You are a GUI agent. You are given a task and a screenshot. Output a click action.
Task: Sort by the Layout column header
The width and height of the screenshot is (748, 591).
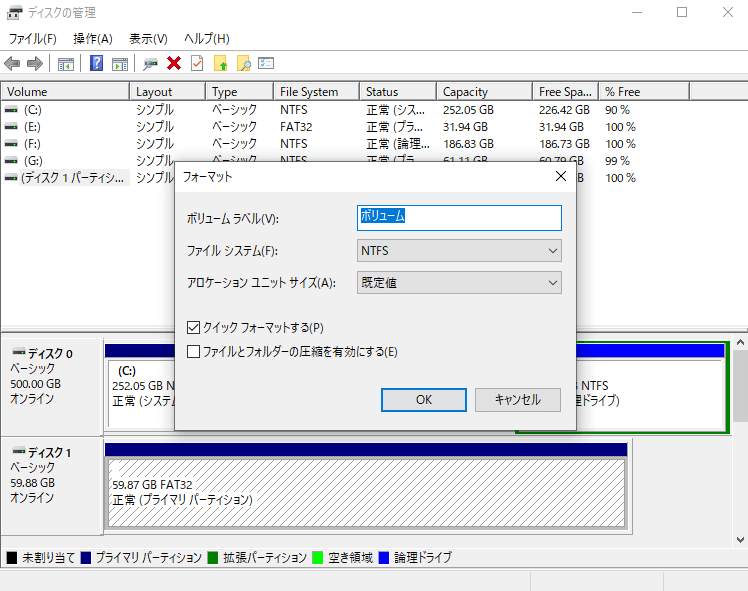click(167, 92)
